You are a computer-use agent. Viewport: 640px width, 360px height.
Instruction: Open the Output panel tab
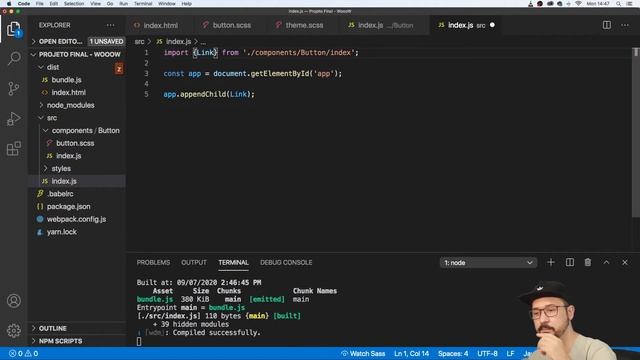click(194, 262)
